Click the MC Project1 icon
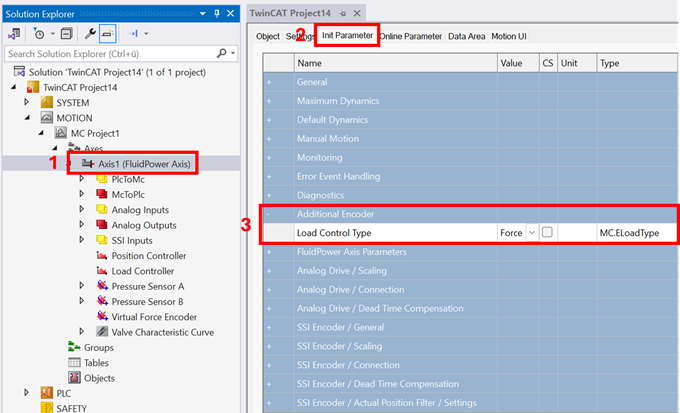Image resolution: width=680 pixels, height=413 pixels. click(61, 133)
